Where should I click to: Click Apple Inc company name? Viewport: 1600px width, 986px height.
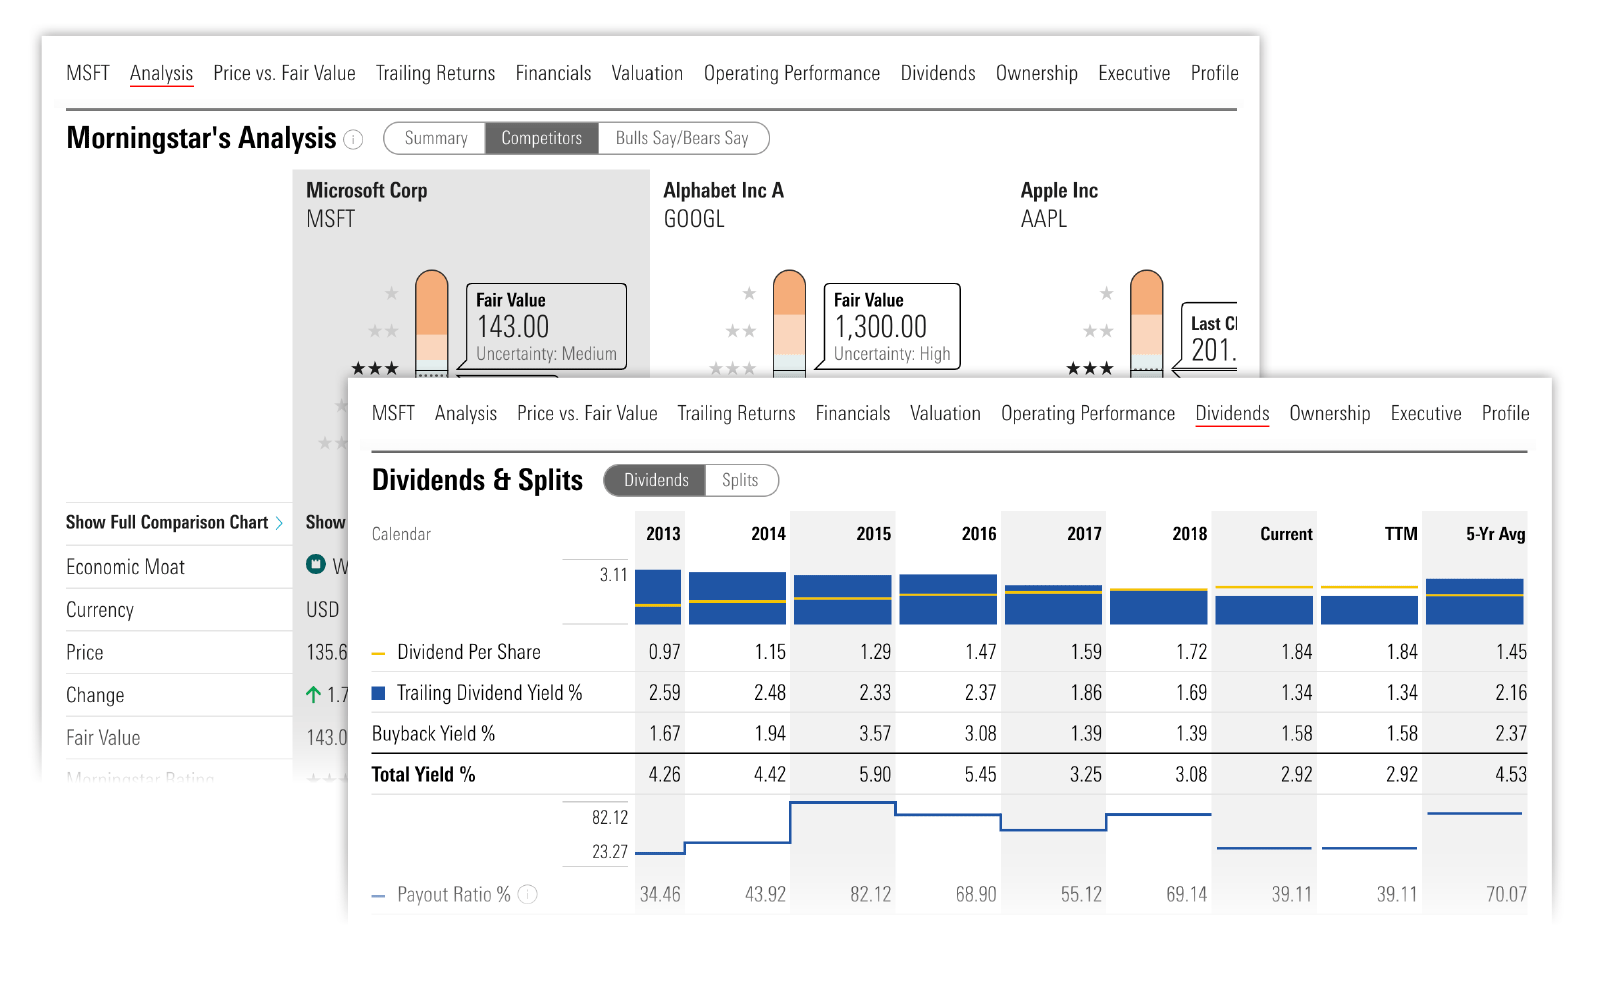(x=1059, y=190)
